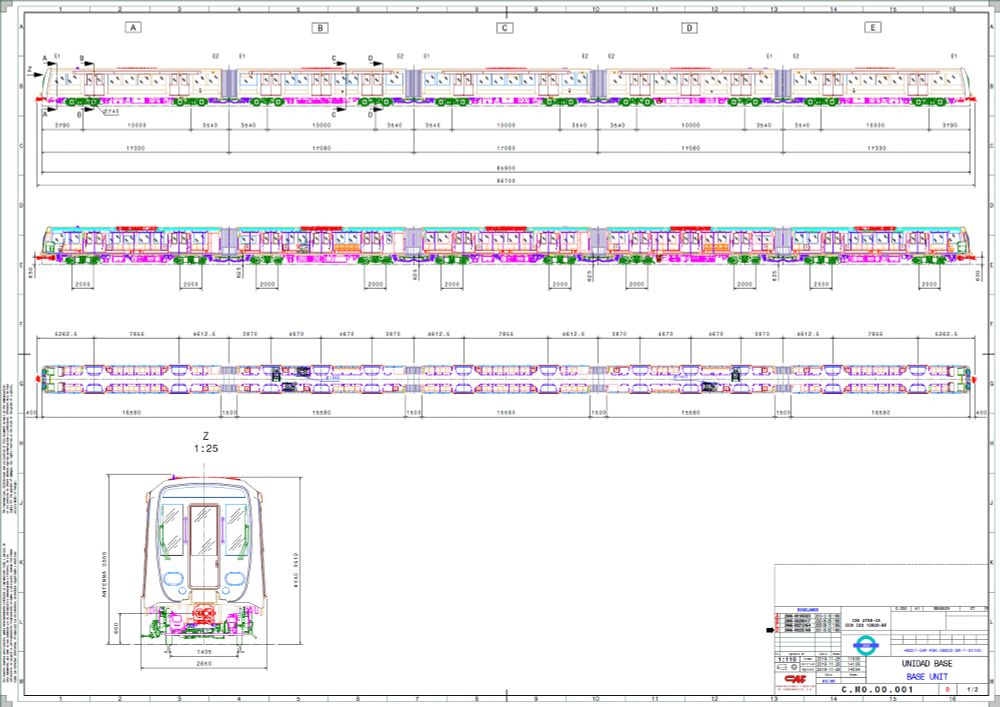
Task: Select the UNIDAD BASE title text
Action: click(927, 664)
